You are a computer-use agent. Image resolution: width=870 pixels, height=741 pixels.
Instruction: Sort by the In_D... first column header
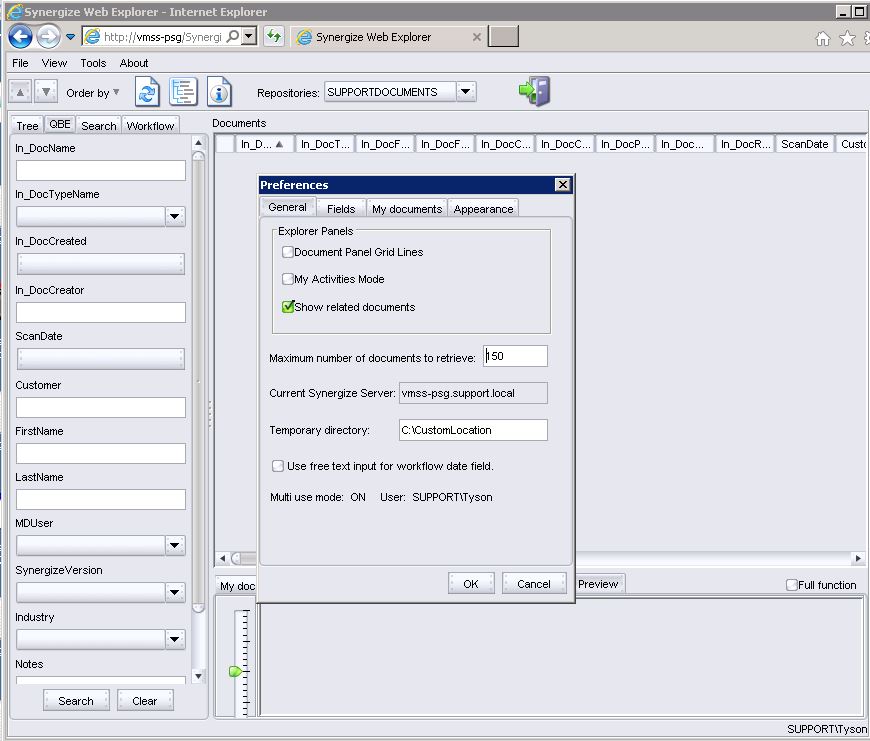point(262,144)
